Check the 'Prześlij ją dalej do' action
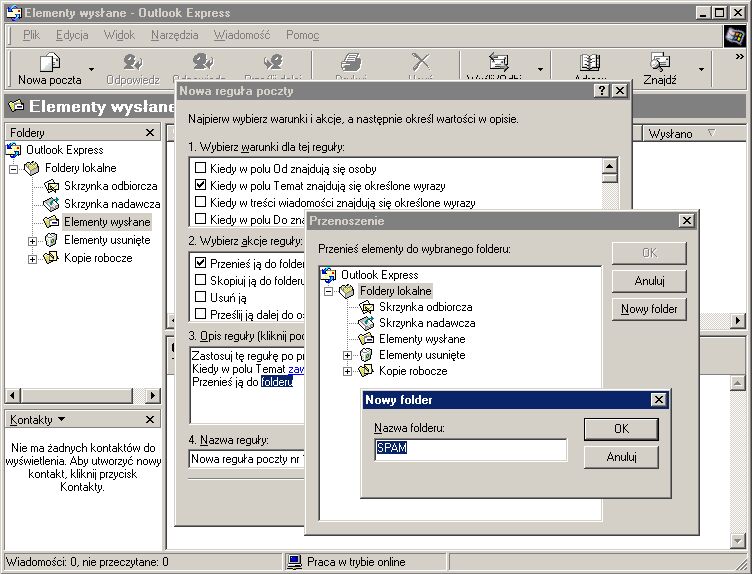Viewport: 752px width, 574px height. click(x=200, y=314)
